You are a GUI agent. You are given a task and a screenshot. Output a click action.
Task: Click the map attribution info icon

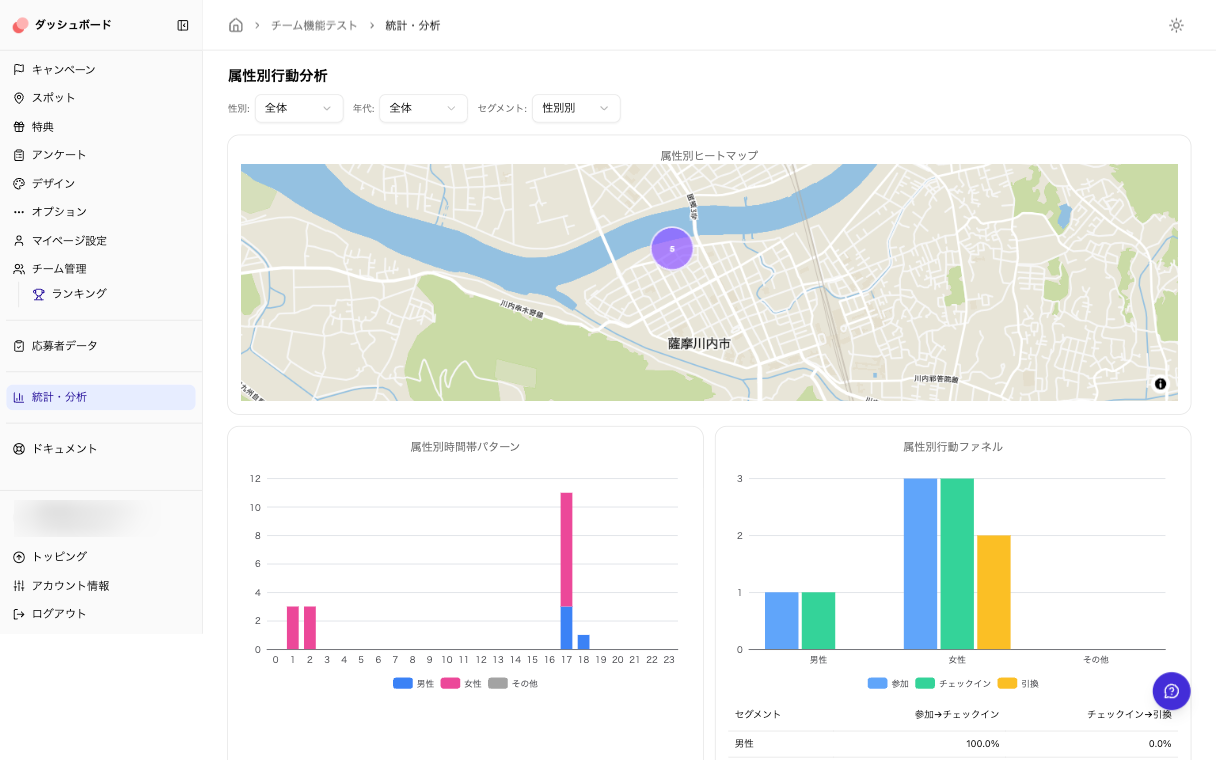1161,384
